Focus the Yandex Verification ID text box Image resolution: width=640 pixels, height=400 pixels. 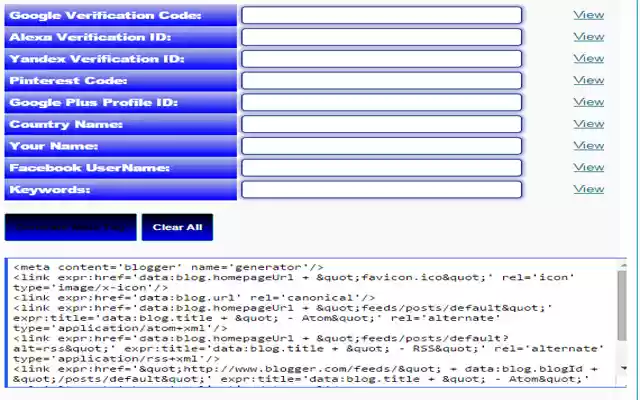click(381, 59)
